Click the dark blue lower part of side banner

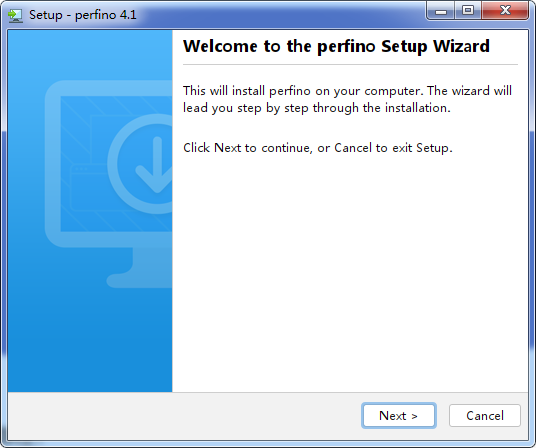coord(90,342)
